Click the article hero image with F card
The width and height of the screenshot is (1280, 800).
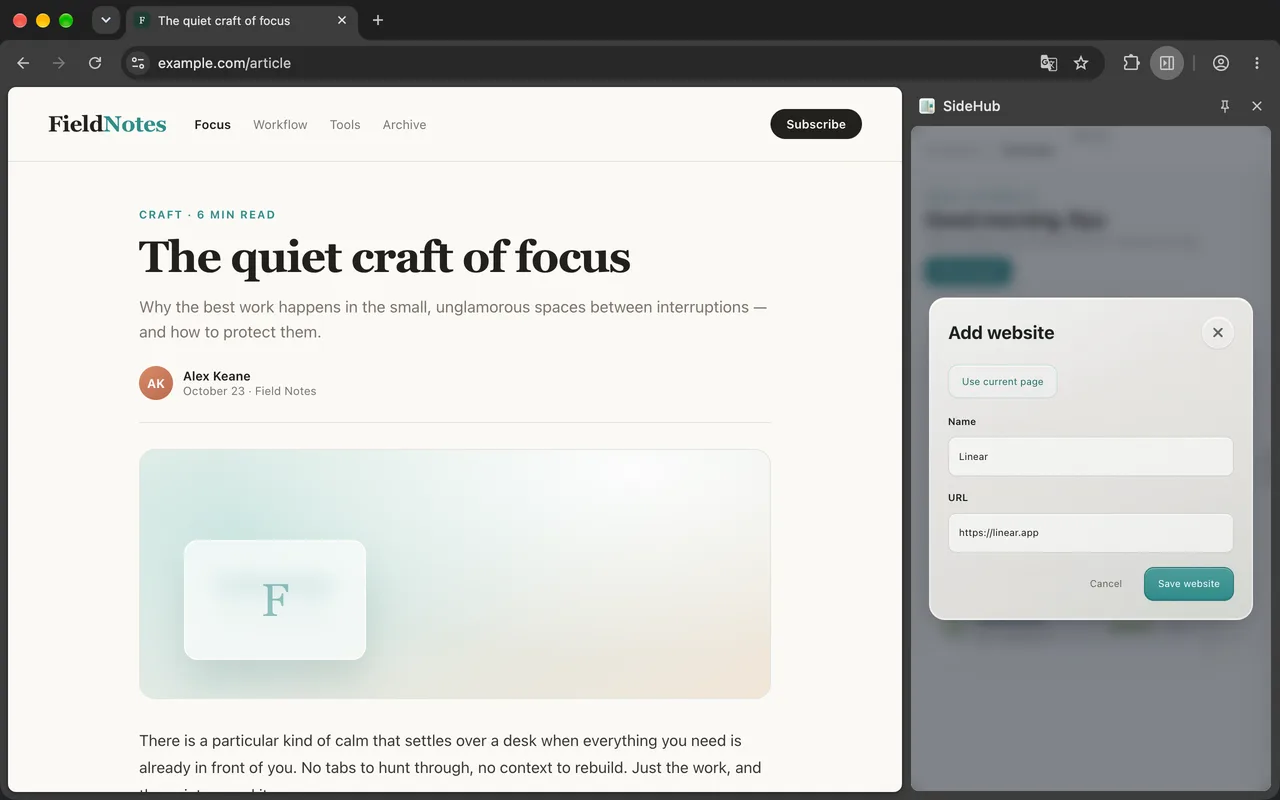pos(455,574)
